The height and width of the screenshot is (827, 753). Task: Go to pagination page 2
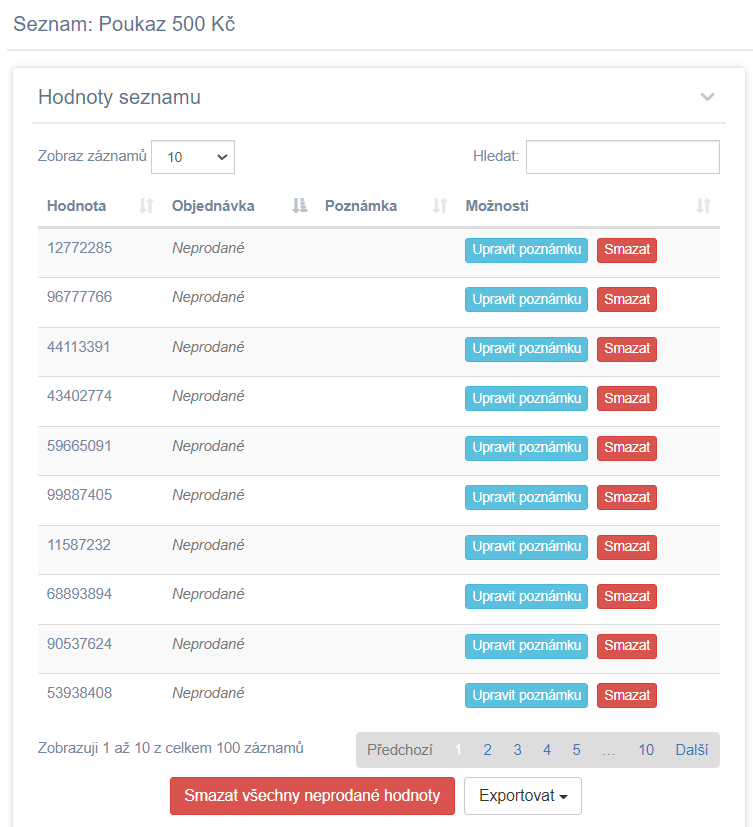pos(487,749)
